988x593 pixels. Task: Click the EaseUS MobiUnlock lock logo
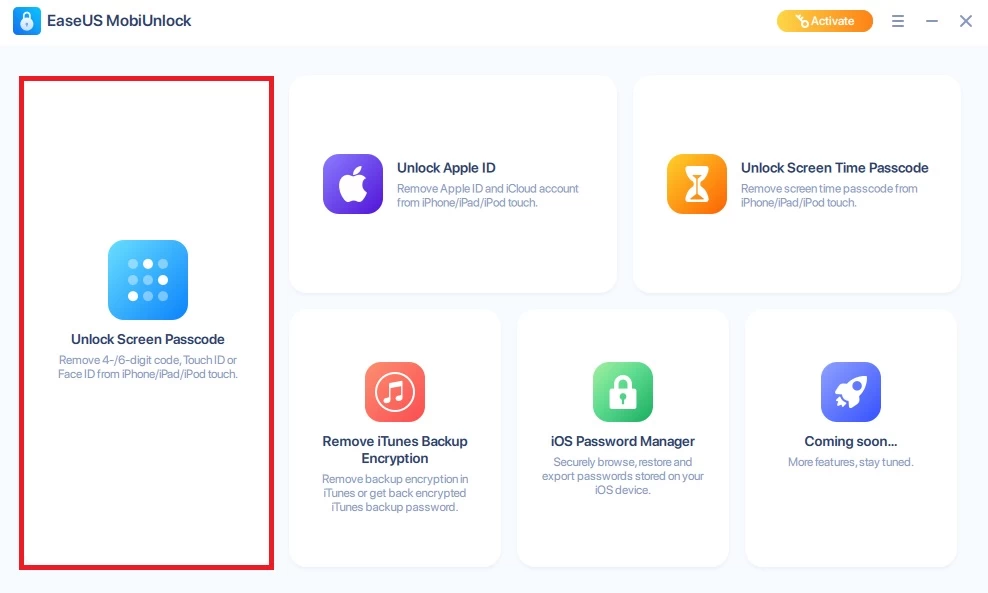point(26,21)
